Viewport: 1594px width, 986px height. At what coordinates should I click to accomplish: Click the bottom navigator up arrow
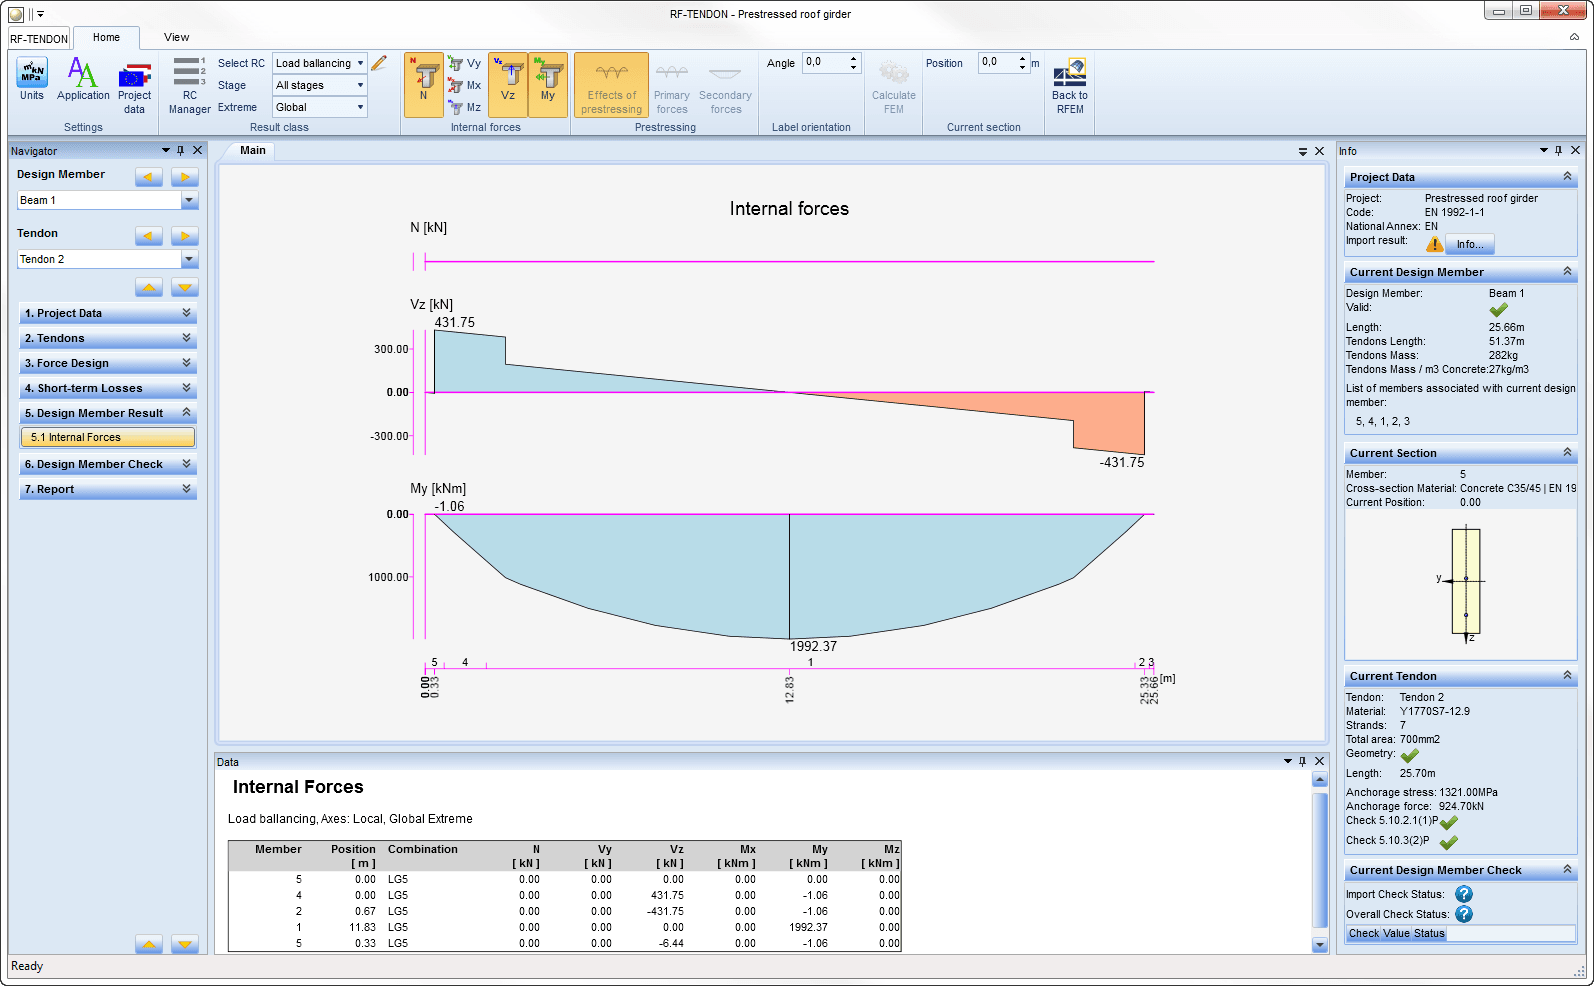tap(149, 944)
